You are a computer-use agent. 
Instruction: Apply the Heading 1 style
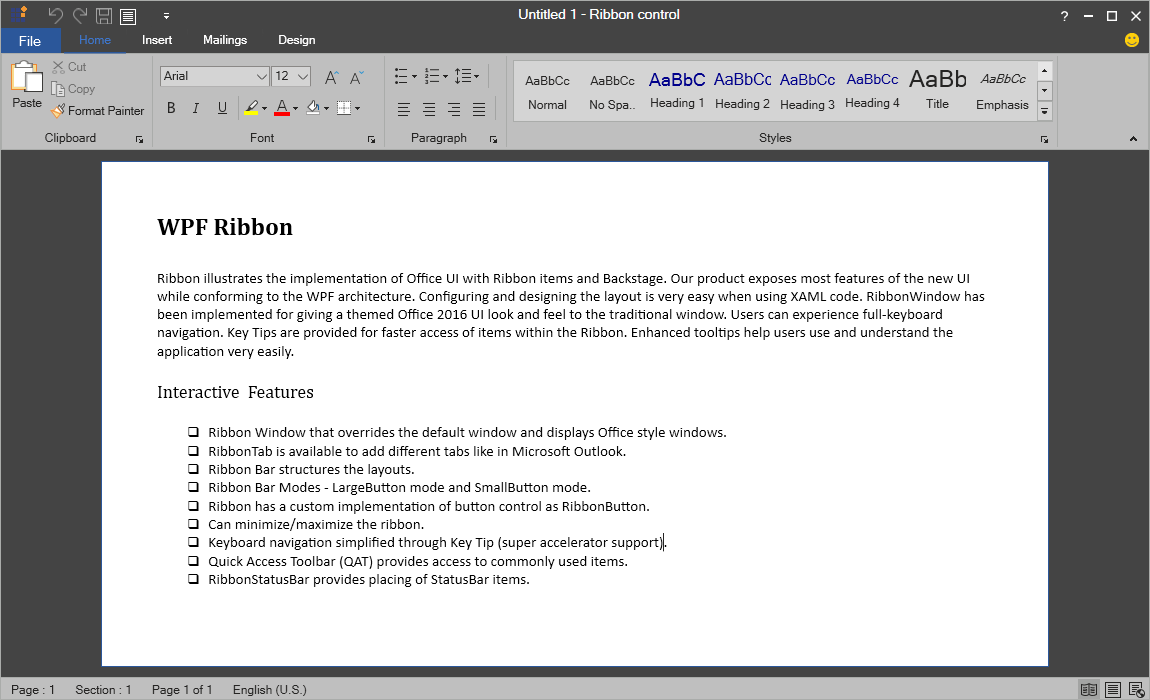[676, 88]
